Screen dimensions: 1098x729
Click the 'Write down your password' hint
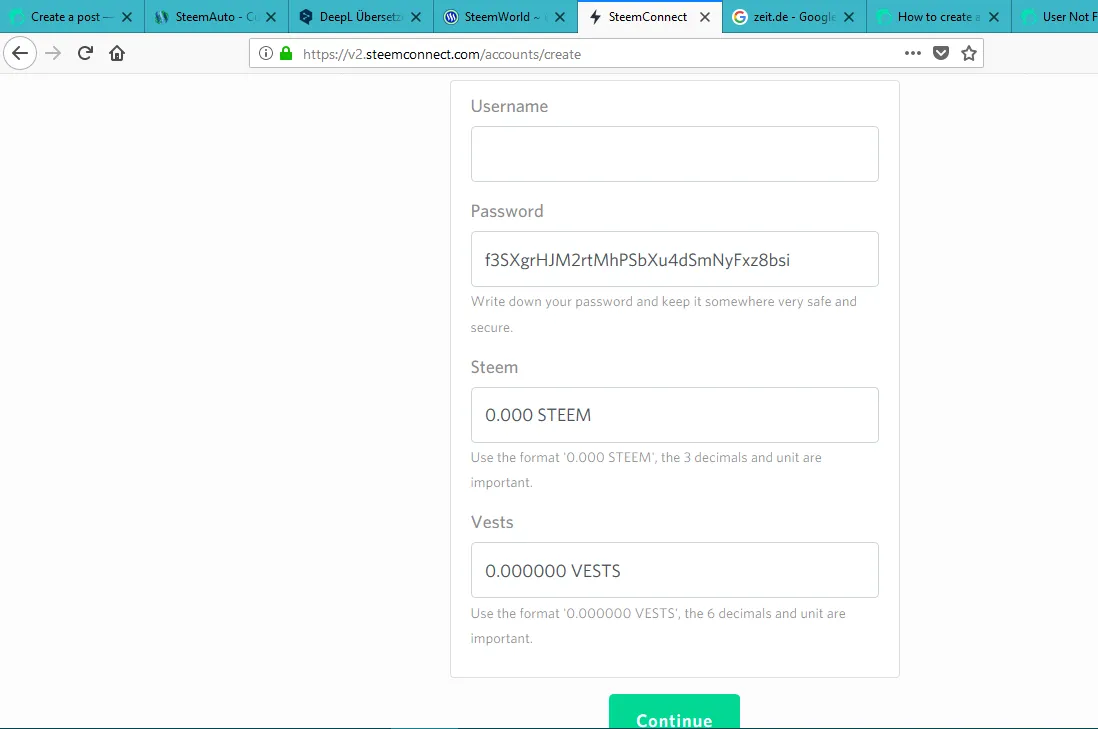(x=663, y=314)
